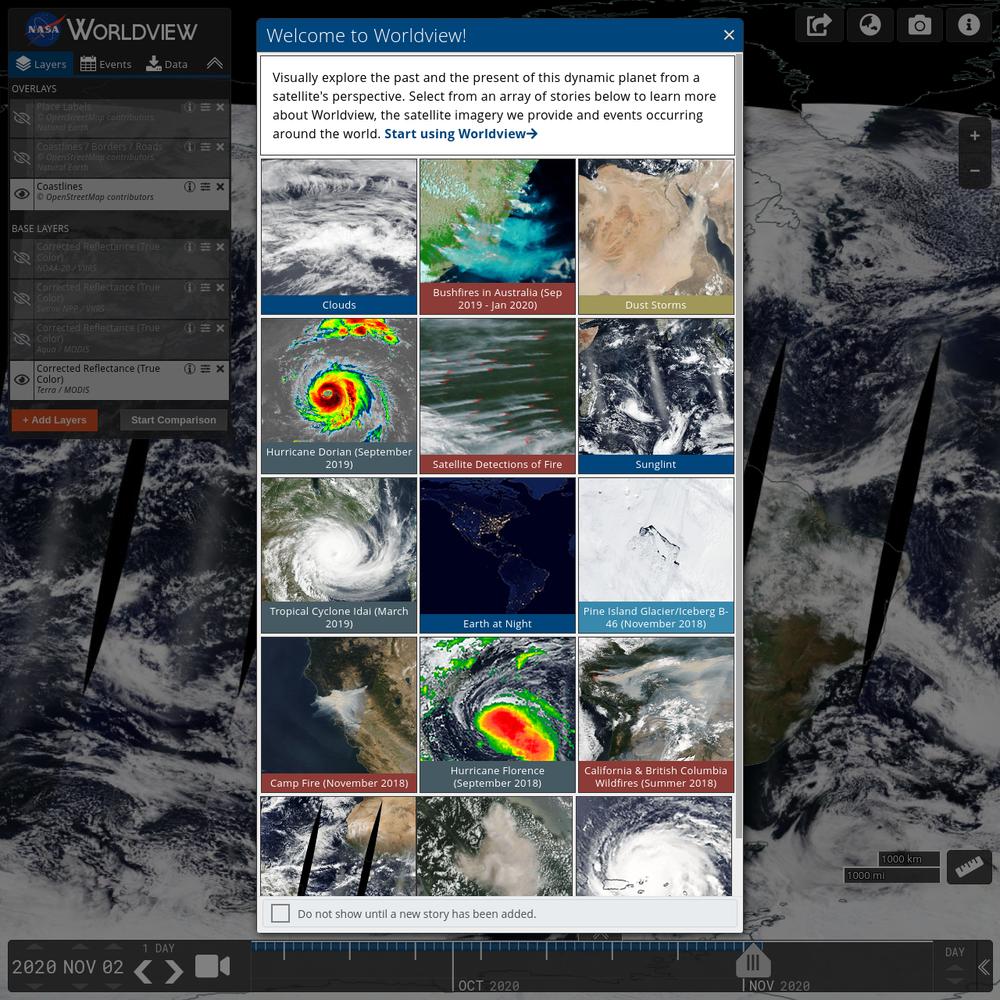Open Camp Fire (November 2018) story
The height and width of the screenshot is (1000, 1000).
click(x=339, y=715)
